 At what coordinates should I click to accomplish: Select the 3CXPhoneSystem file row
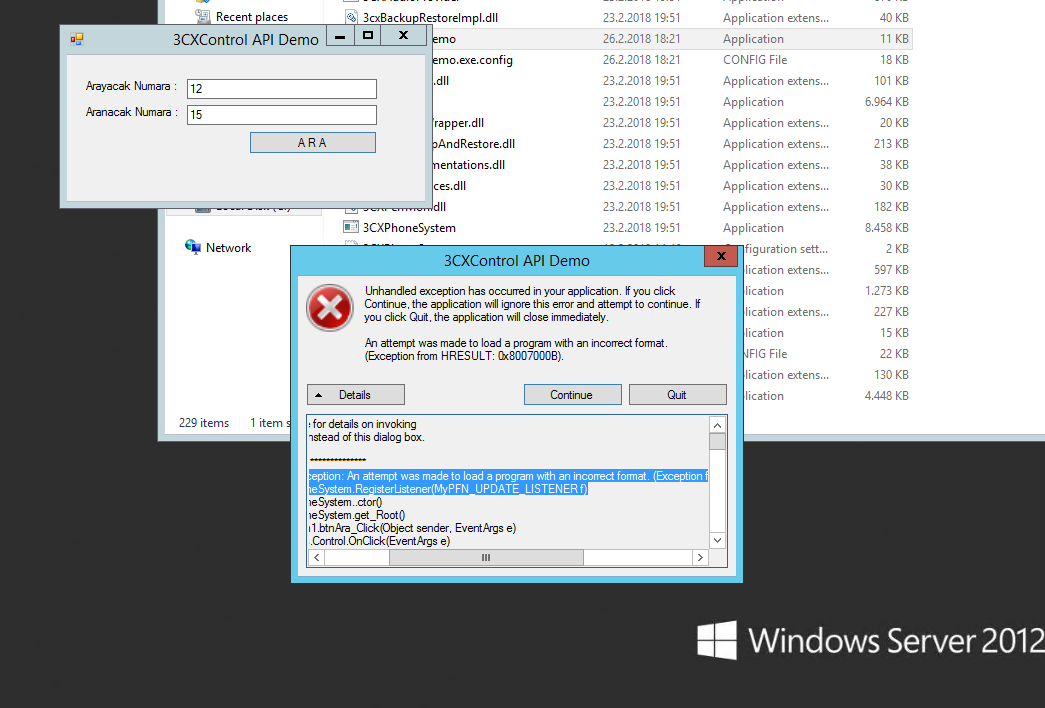click(626, 227)
